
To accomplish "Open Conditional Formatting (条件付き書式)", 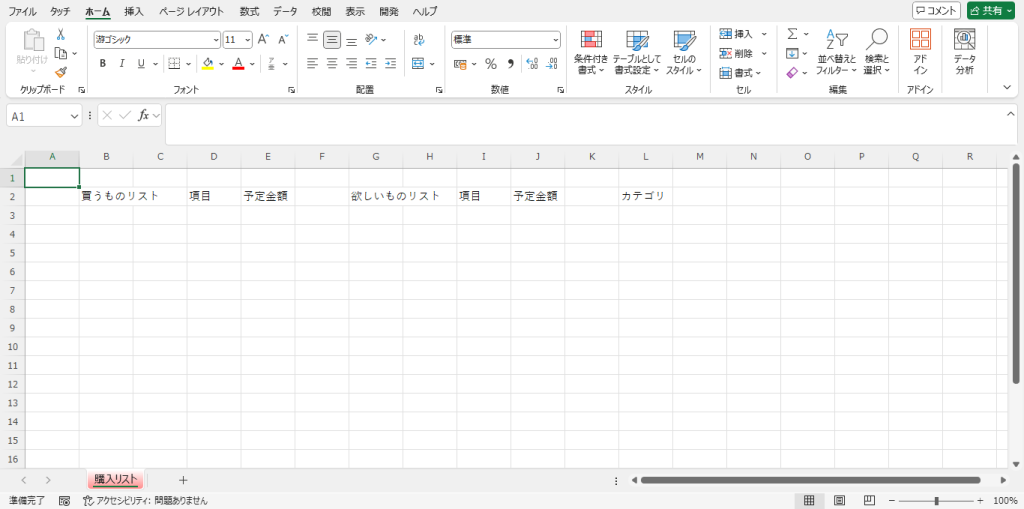I will [592, 52].
